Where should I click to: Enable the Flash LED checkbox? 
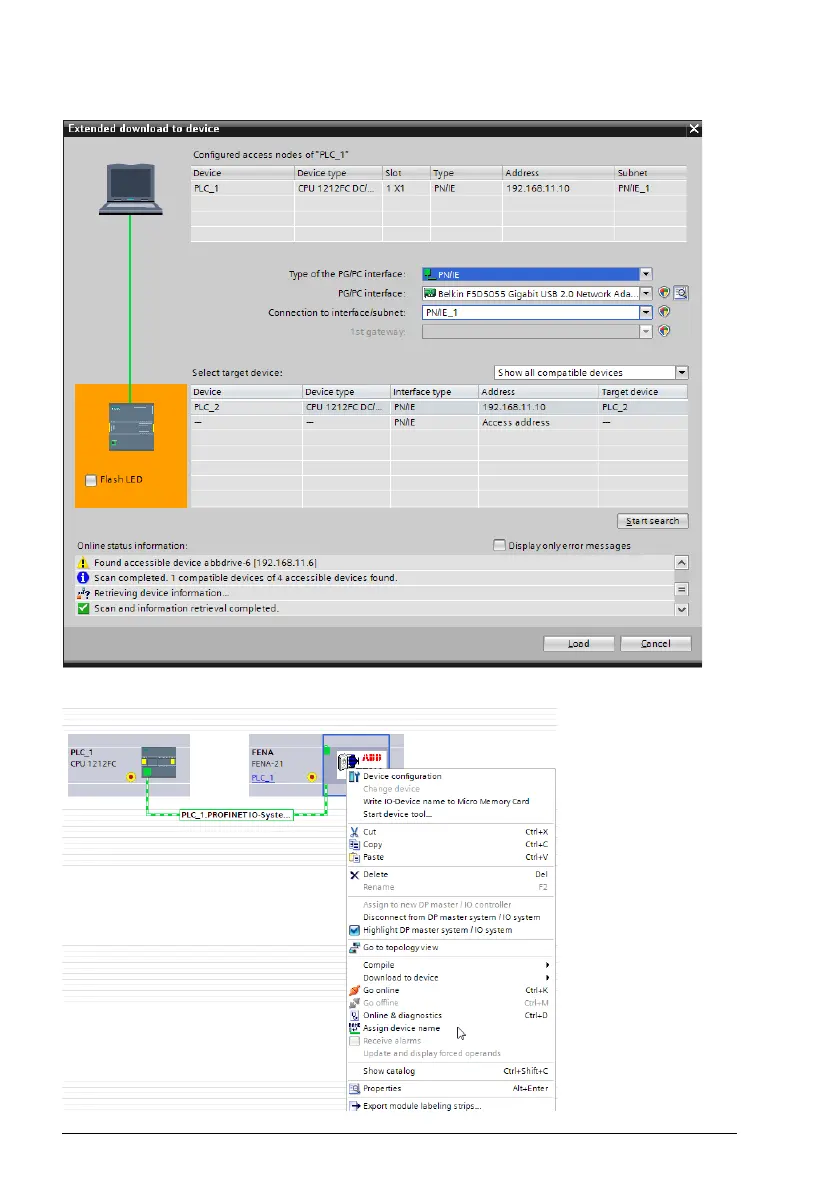pyautogui.click(x=91, y=480)
